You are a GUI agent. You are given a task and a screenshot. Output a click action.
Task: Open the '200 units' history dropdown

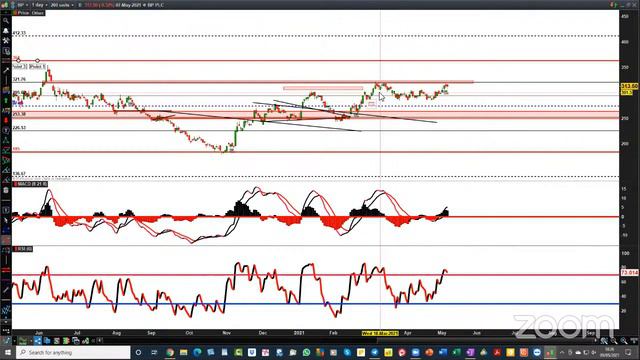62,5
